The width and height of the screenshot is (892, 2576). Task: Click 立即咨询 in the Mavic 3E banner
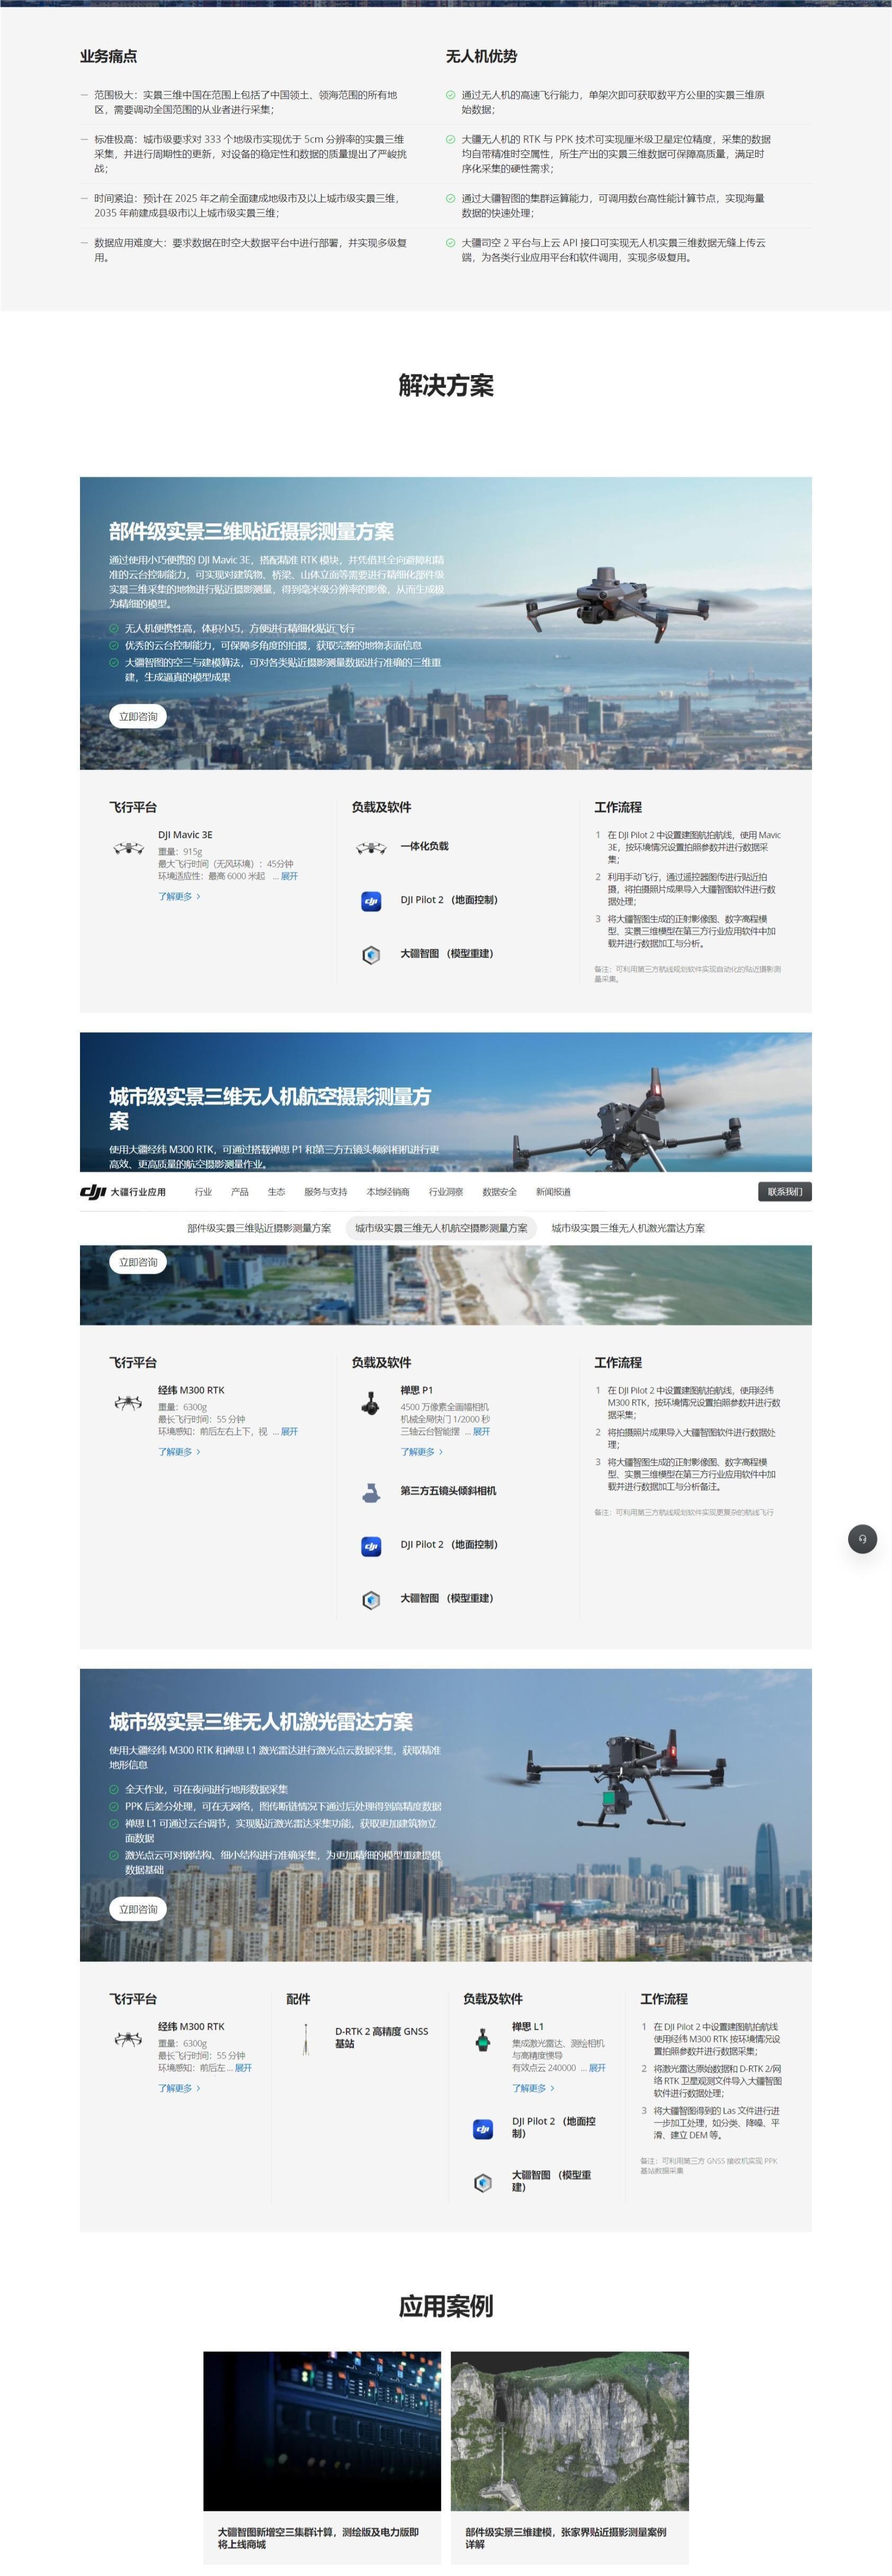(x=138, y=716)
